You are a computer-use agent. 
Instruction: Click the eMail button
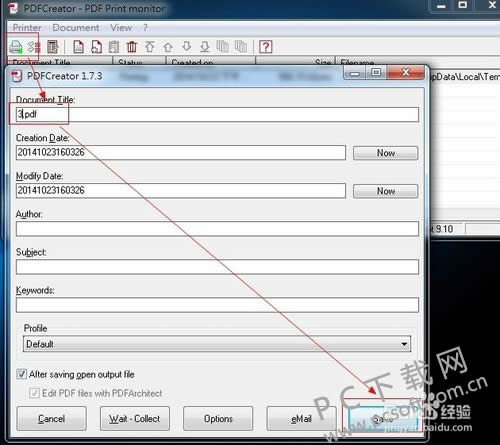coord(301,419)
